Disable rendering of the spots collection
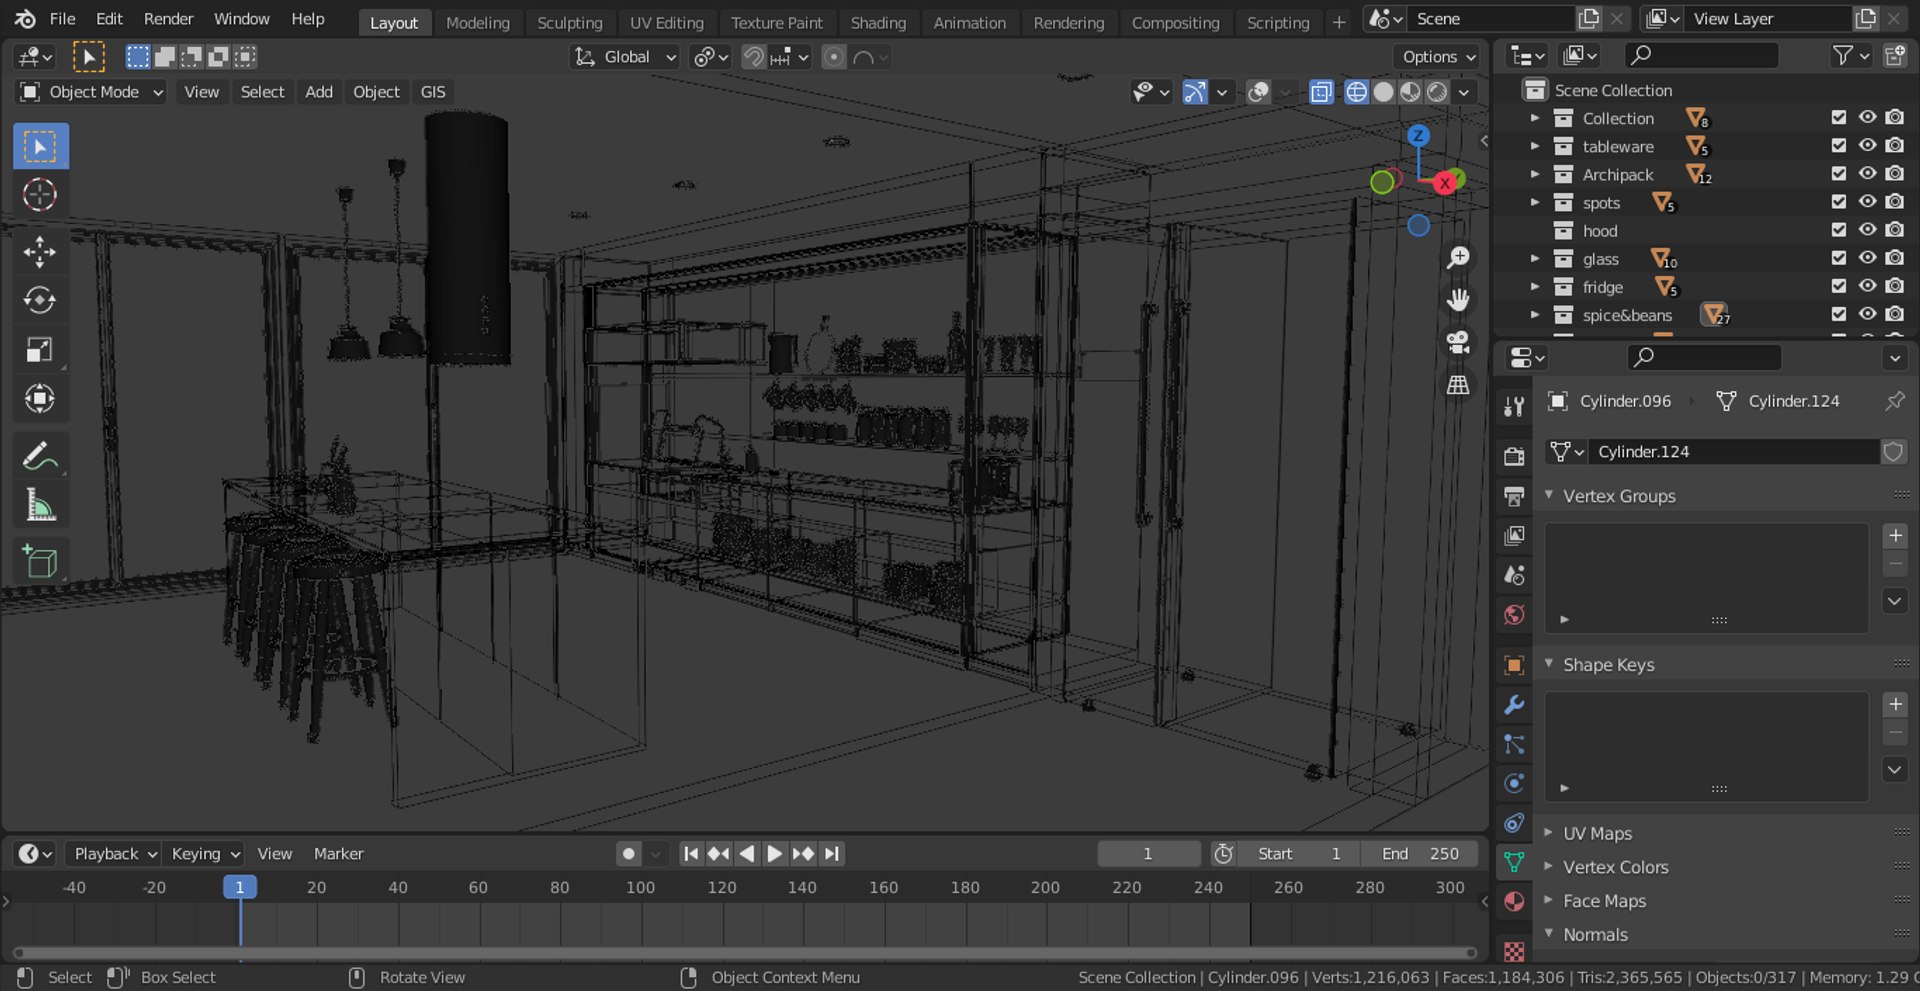 (x=1895, y=202)
